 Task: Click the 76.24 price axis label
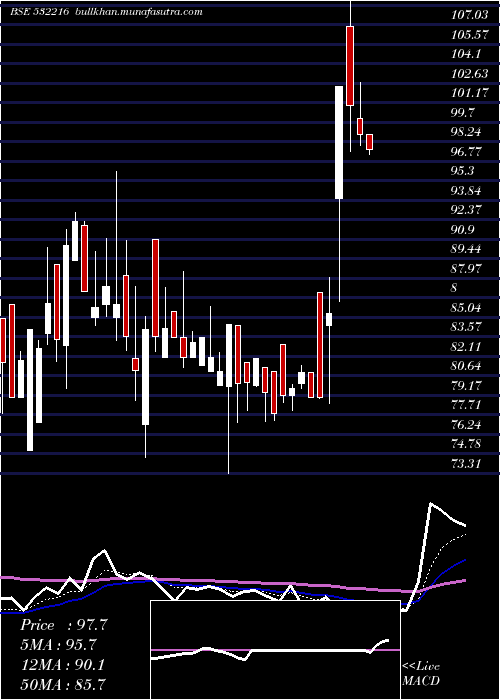coord(466,425)
